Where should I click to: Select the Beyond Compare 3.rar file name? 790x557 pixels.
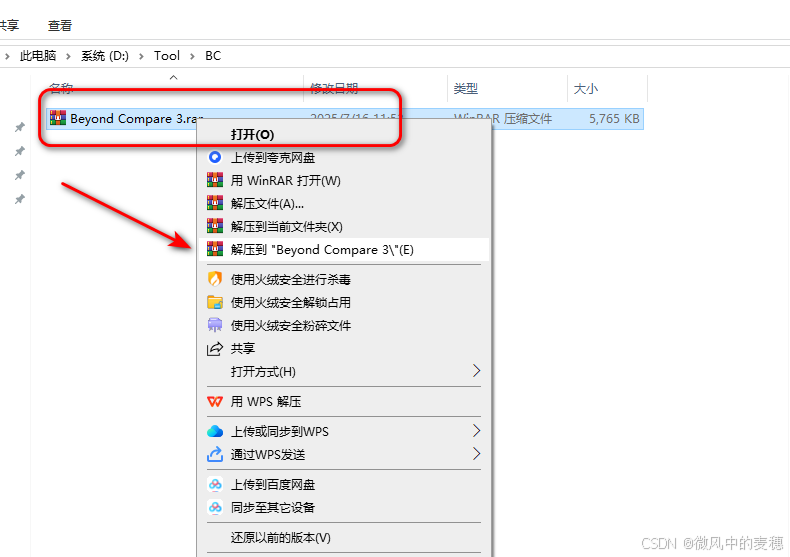[137, 119]
